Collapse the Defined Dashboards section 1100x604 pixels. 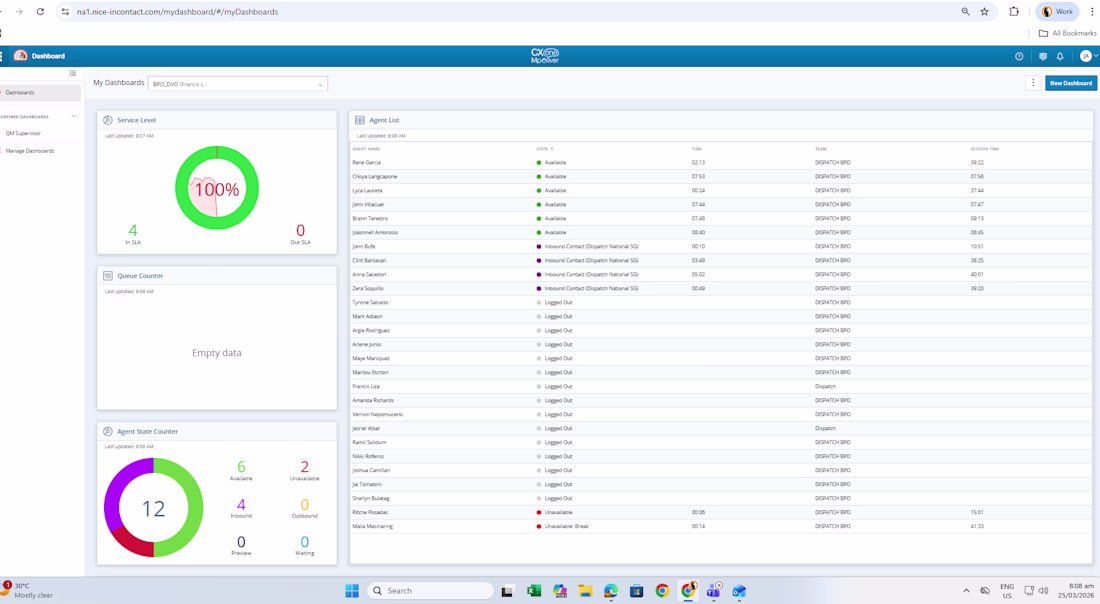click(x=74, y=117)
